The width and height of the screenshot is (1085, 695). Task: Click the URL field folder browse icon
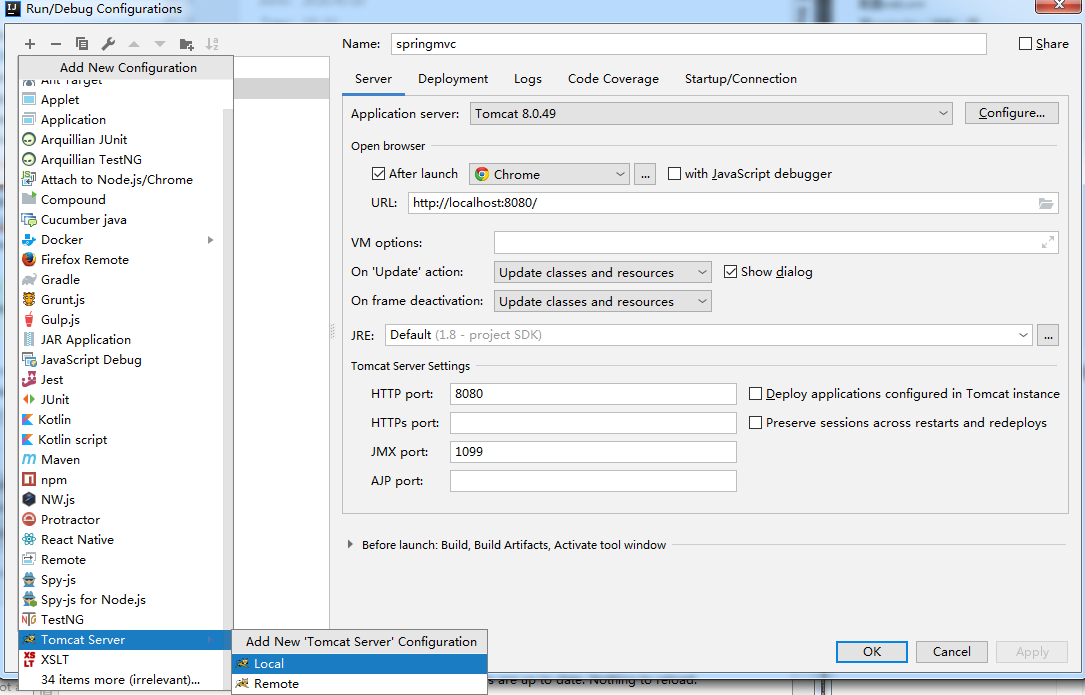point(1046,204)
